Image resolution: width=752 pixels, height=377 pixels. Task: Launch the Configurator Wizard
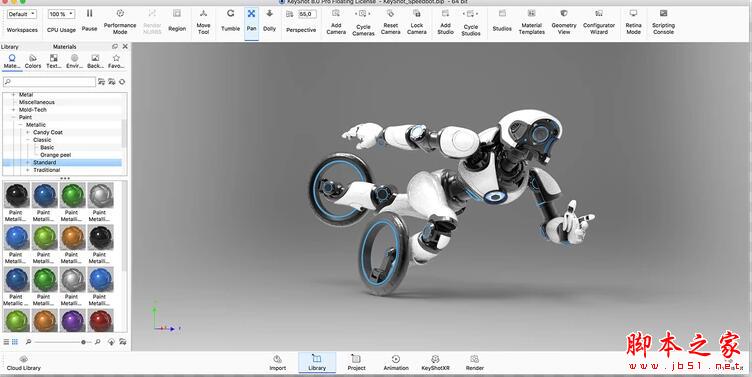pyautogui.click(x=599, y=22)
